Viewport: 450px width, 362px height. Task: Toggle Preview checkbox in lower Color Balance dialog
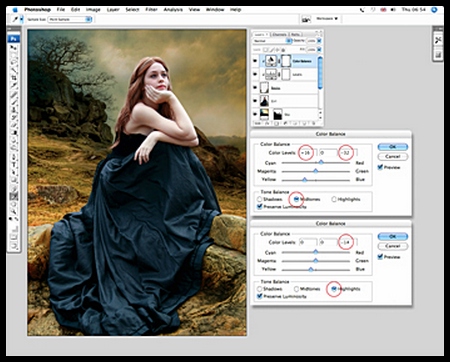click(x=380, y=257)
